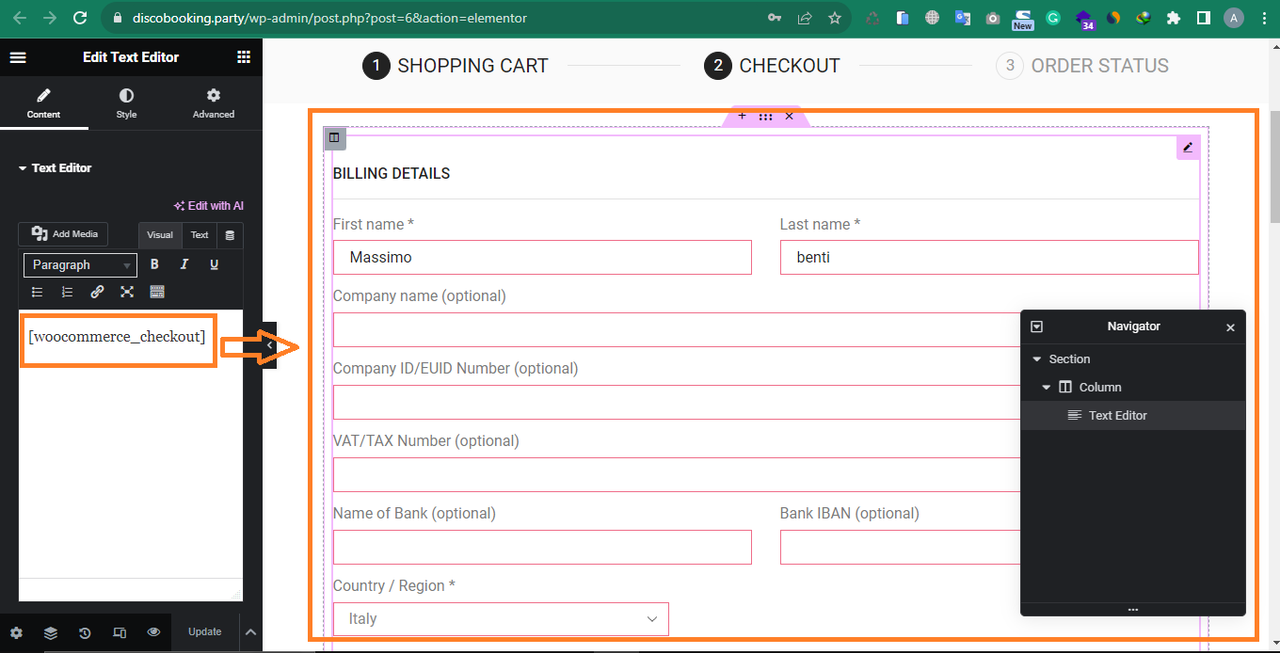Click the Edit with AI link
Screen dimensions: 1280x653
pyautogui.click(x=208, y=206)
